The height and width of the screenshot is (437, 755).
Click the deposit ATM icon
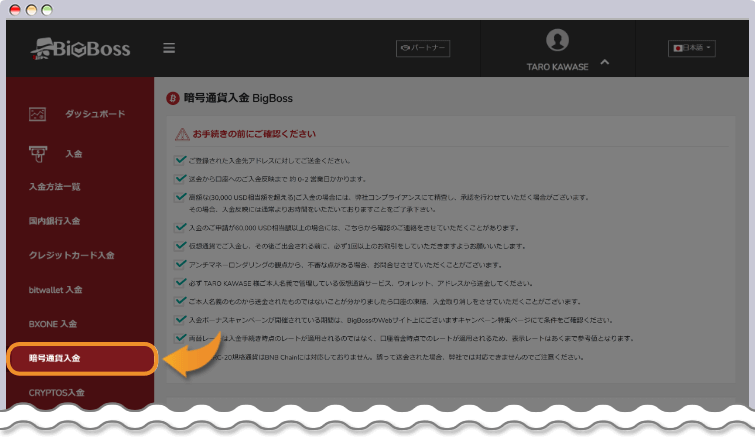click(x=38, y=154)
